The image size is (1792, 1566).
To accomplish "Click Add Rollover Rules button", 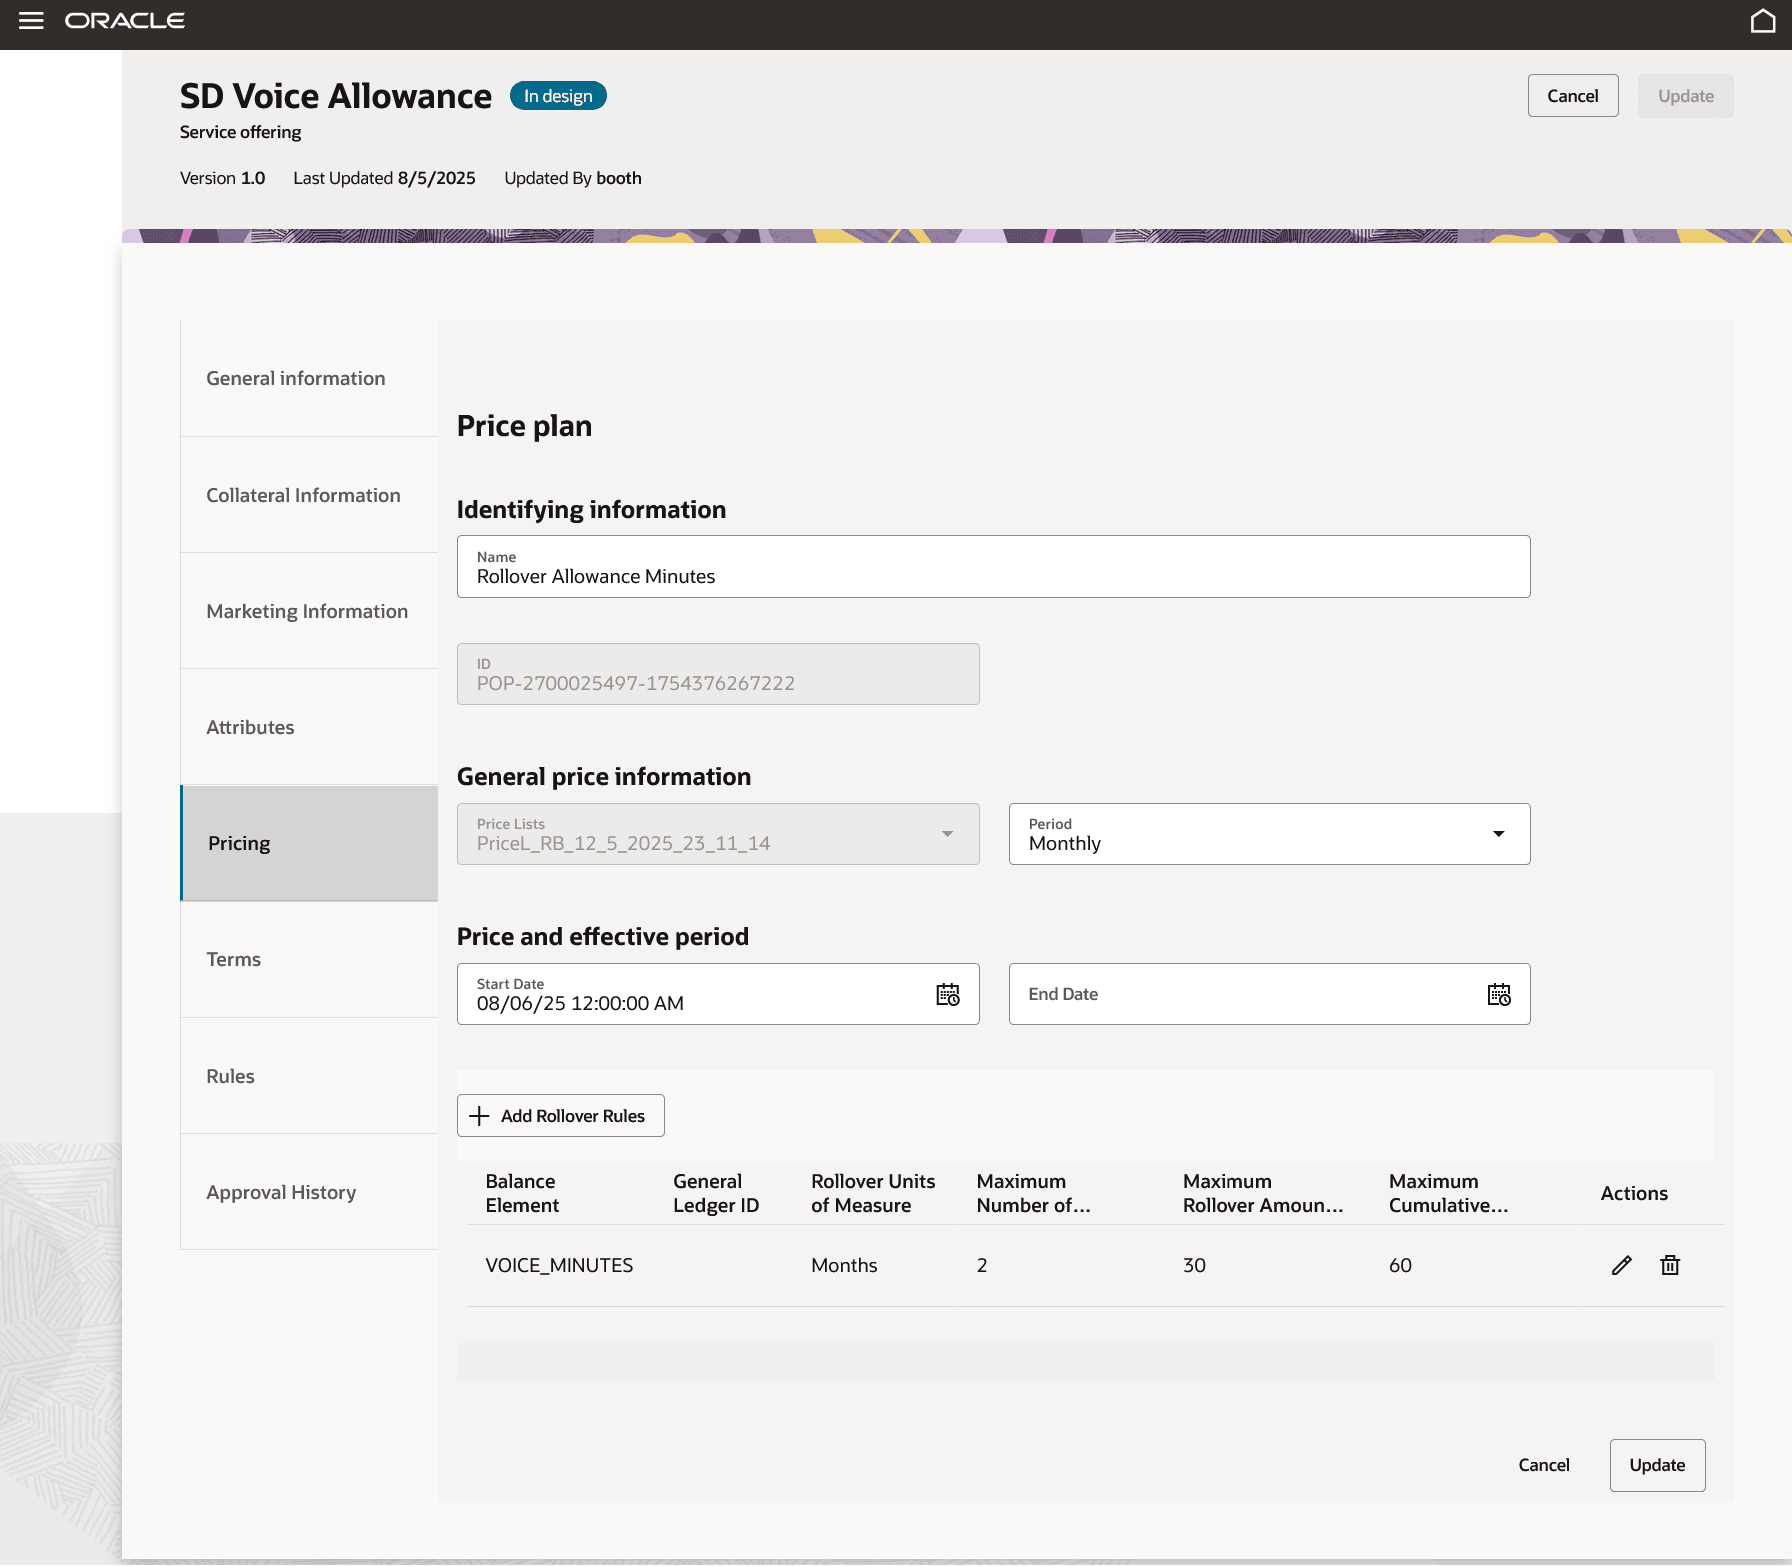I will pyautogui.click(x=560, y=1116).
